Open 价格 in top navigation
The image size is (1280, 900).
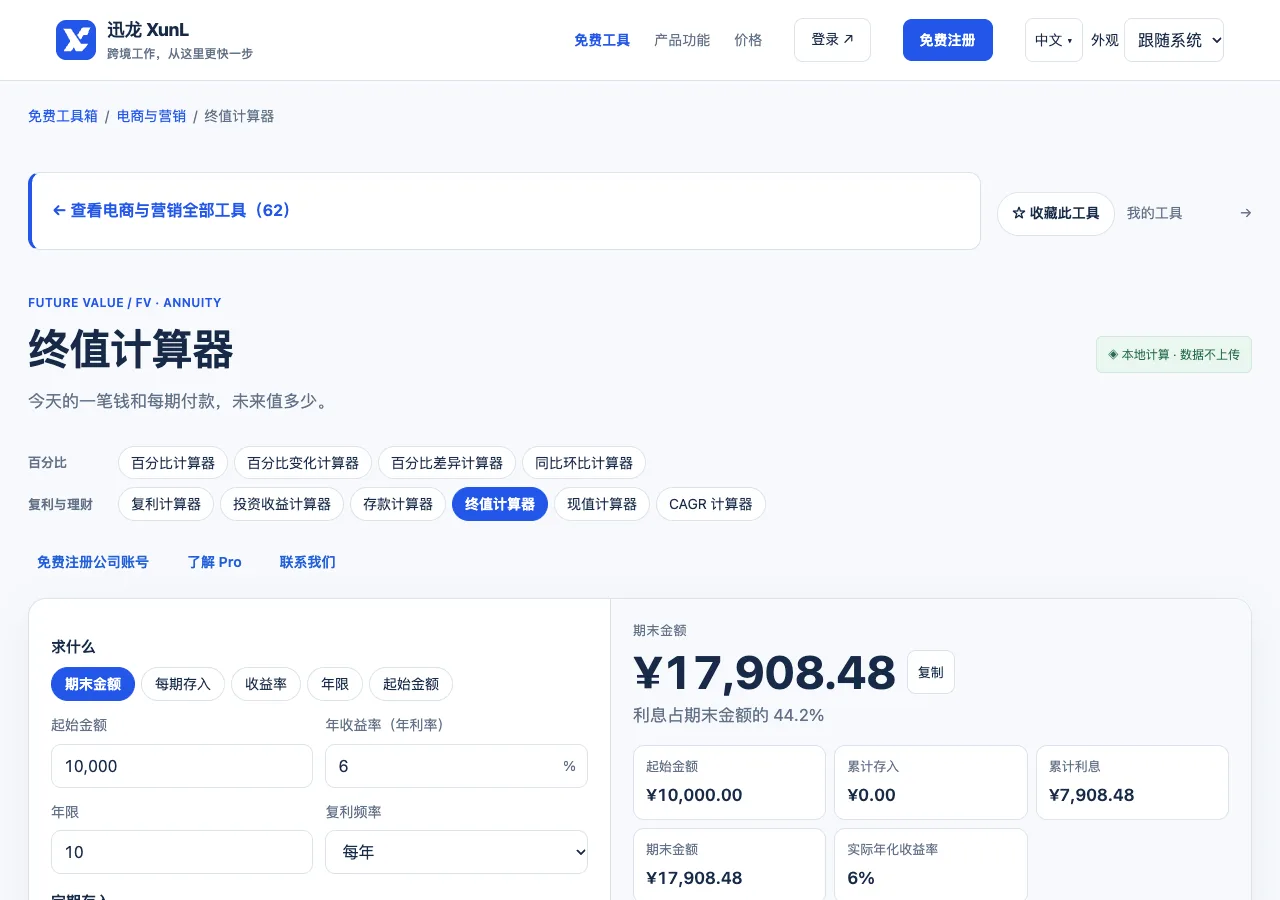(x=748, y=40)
